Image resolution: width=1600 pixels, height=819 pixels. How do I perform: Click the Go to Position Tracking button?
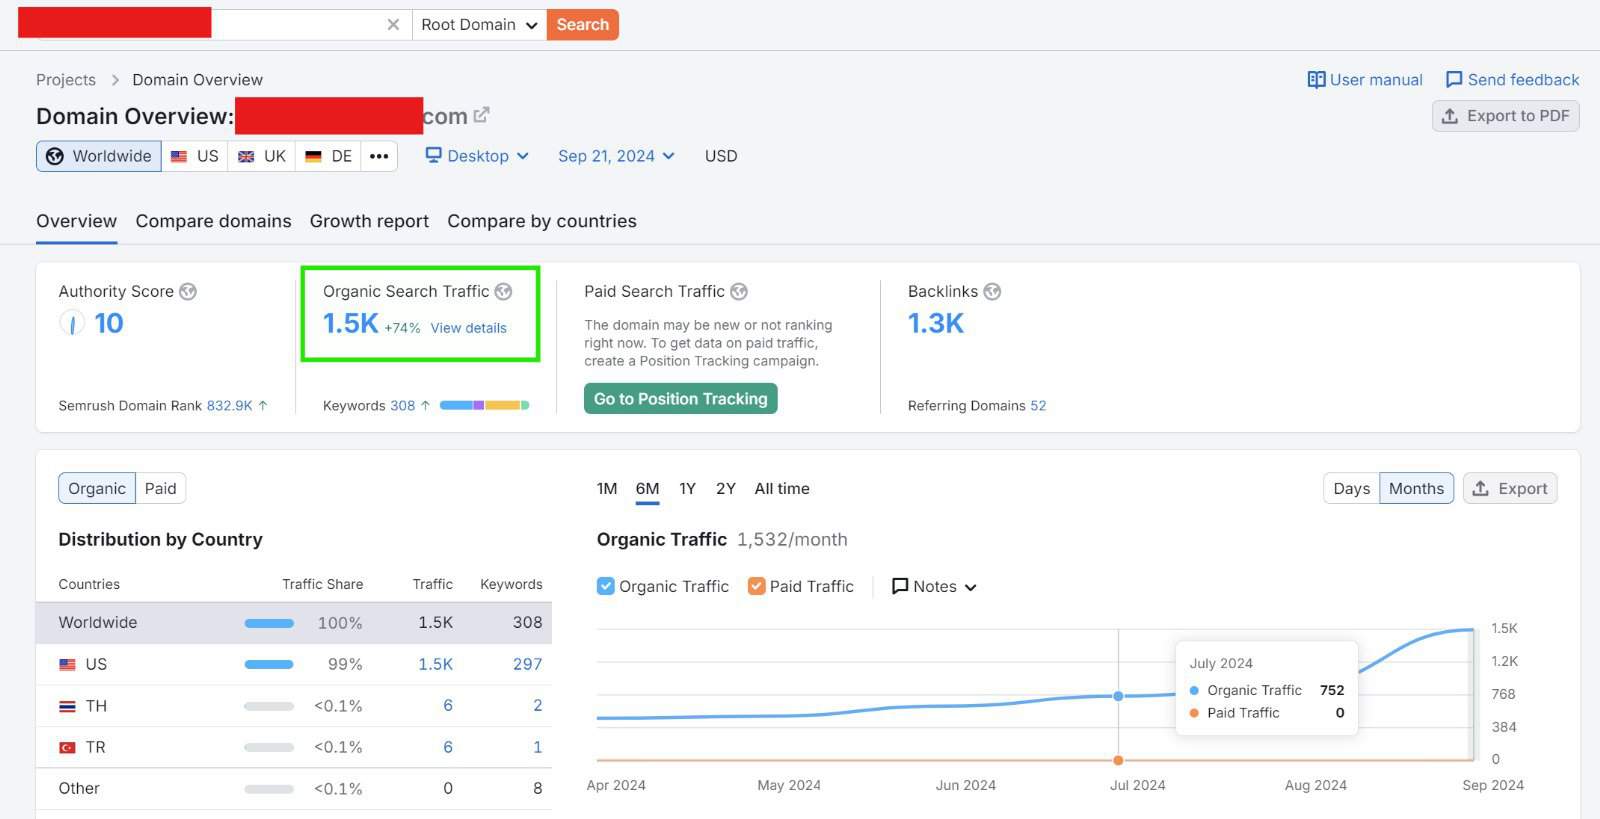coord(680,399)
